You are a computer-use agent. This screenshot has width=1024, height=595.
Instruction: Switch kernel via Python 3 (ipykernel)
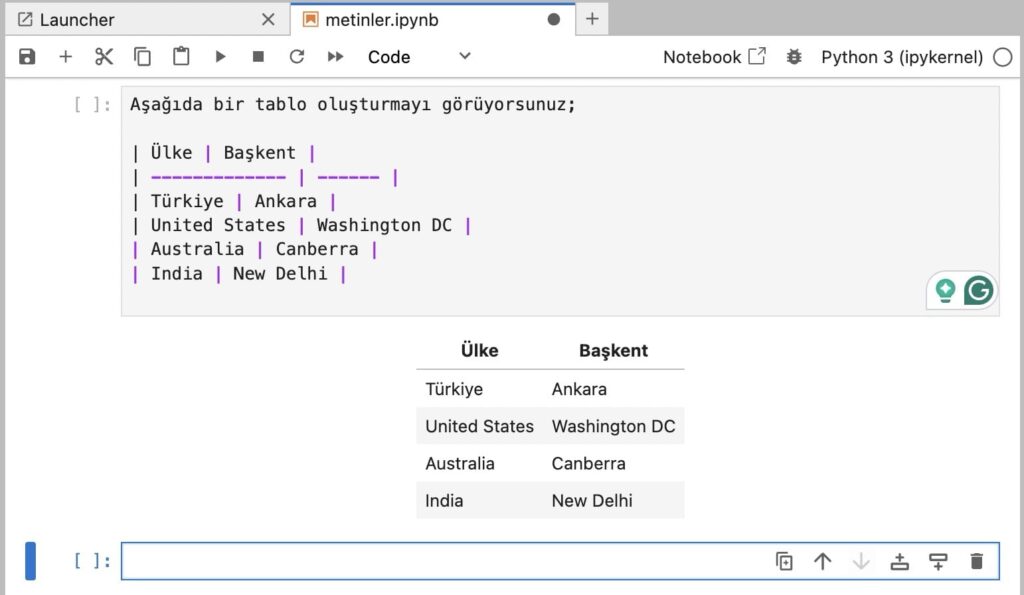point(902,57)
